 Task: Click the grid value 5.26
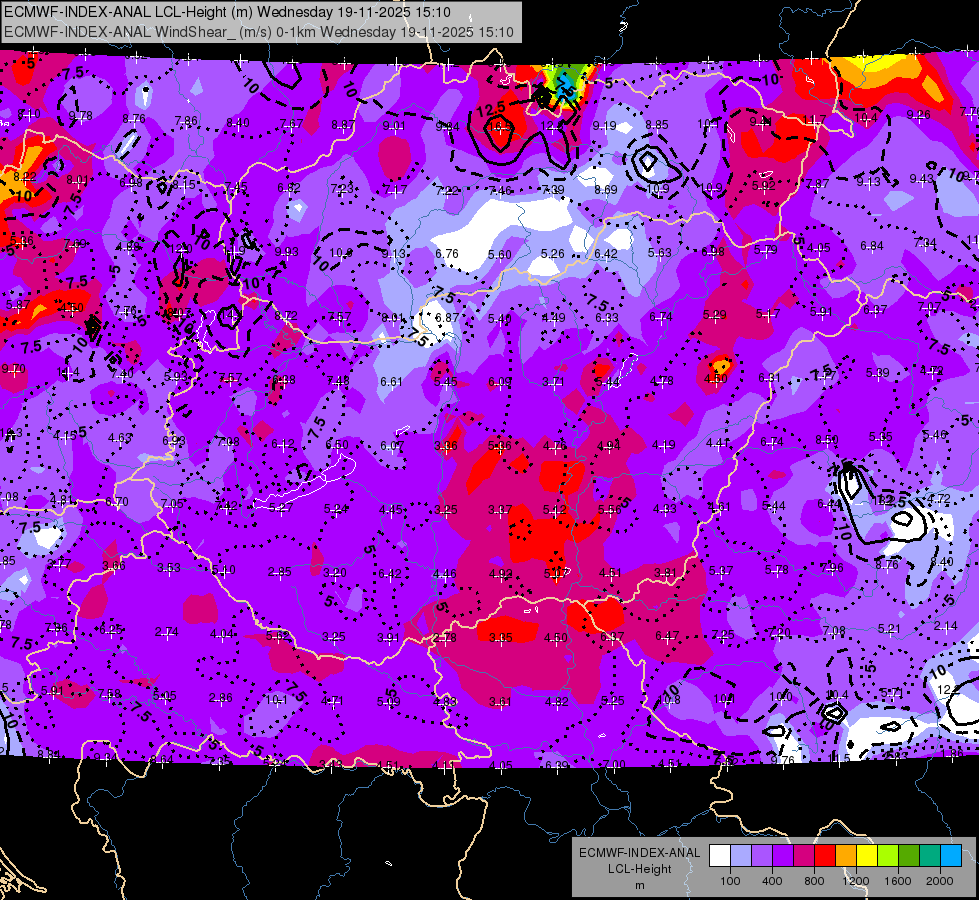553,254
